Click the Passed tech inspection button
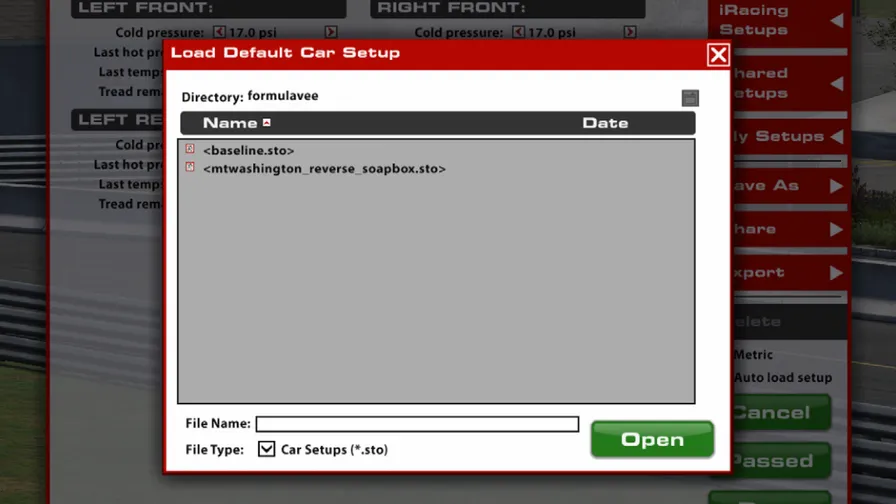Image resolution: width=896 pixels, height=504 pixels. 781,460
